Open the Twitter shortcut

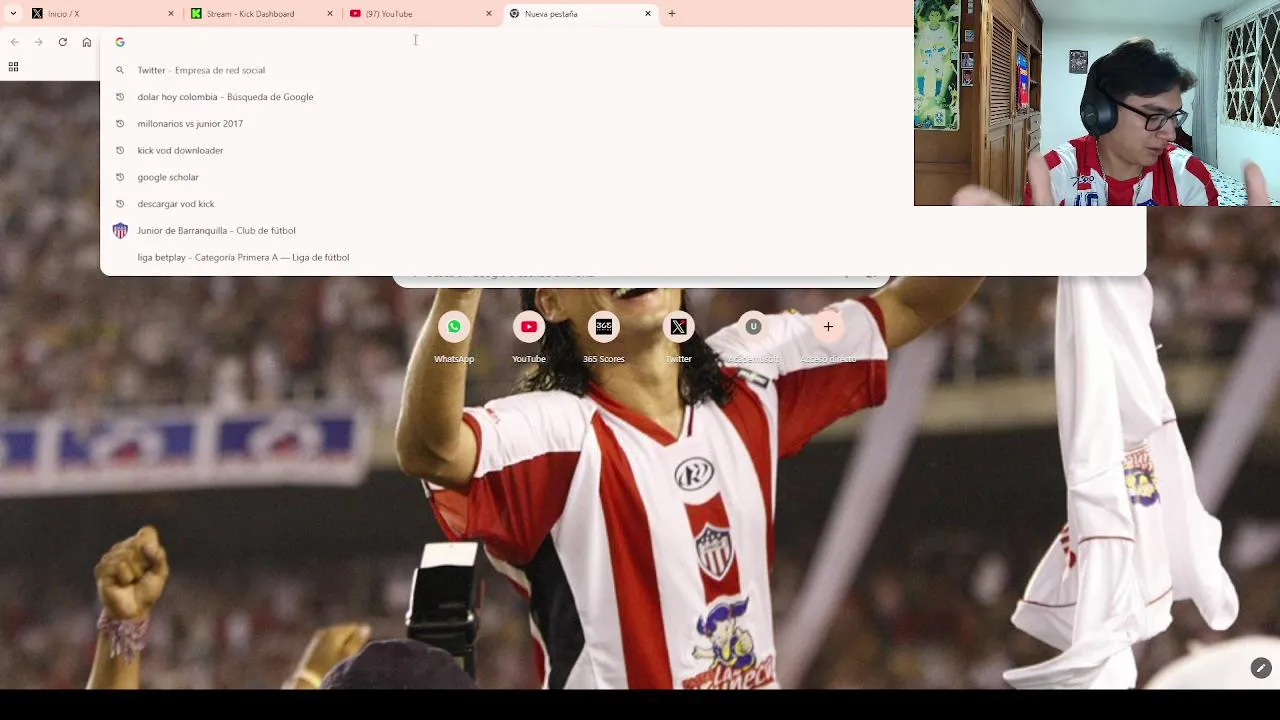(x=678, y=338)
